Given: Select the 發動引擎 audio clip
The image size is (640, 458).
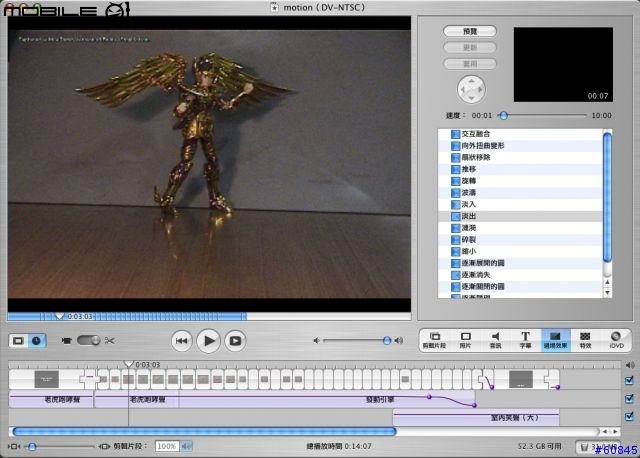Looking at the screenshot, I should point(327,400).
